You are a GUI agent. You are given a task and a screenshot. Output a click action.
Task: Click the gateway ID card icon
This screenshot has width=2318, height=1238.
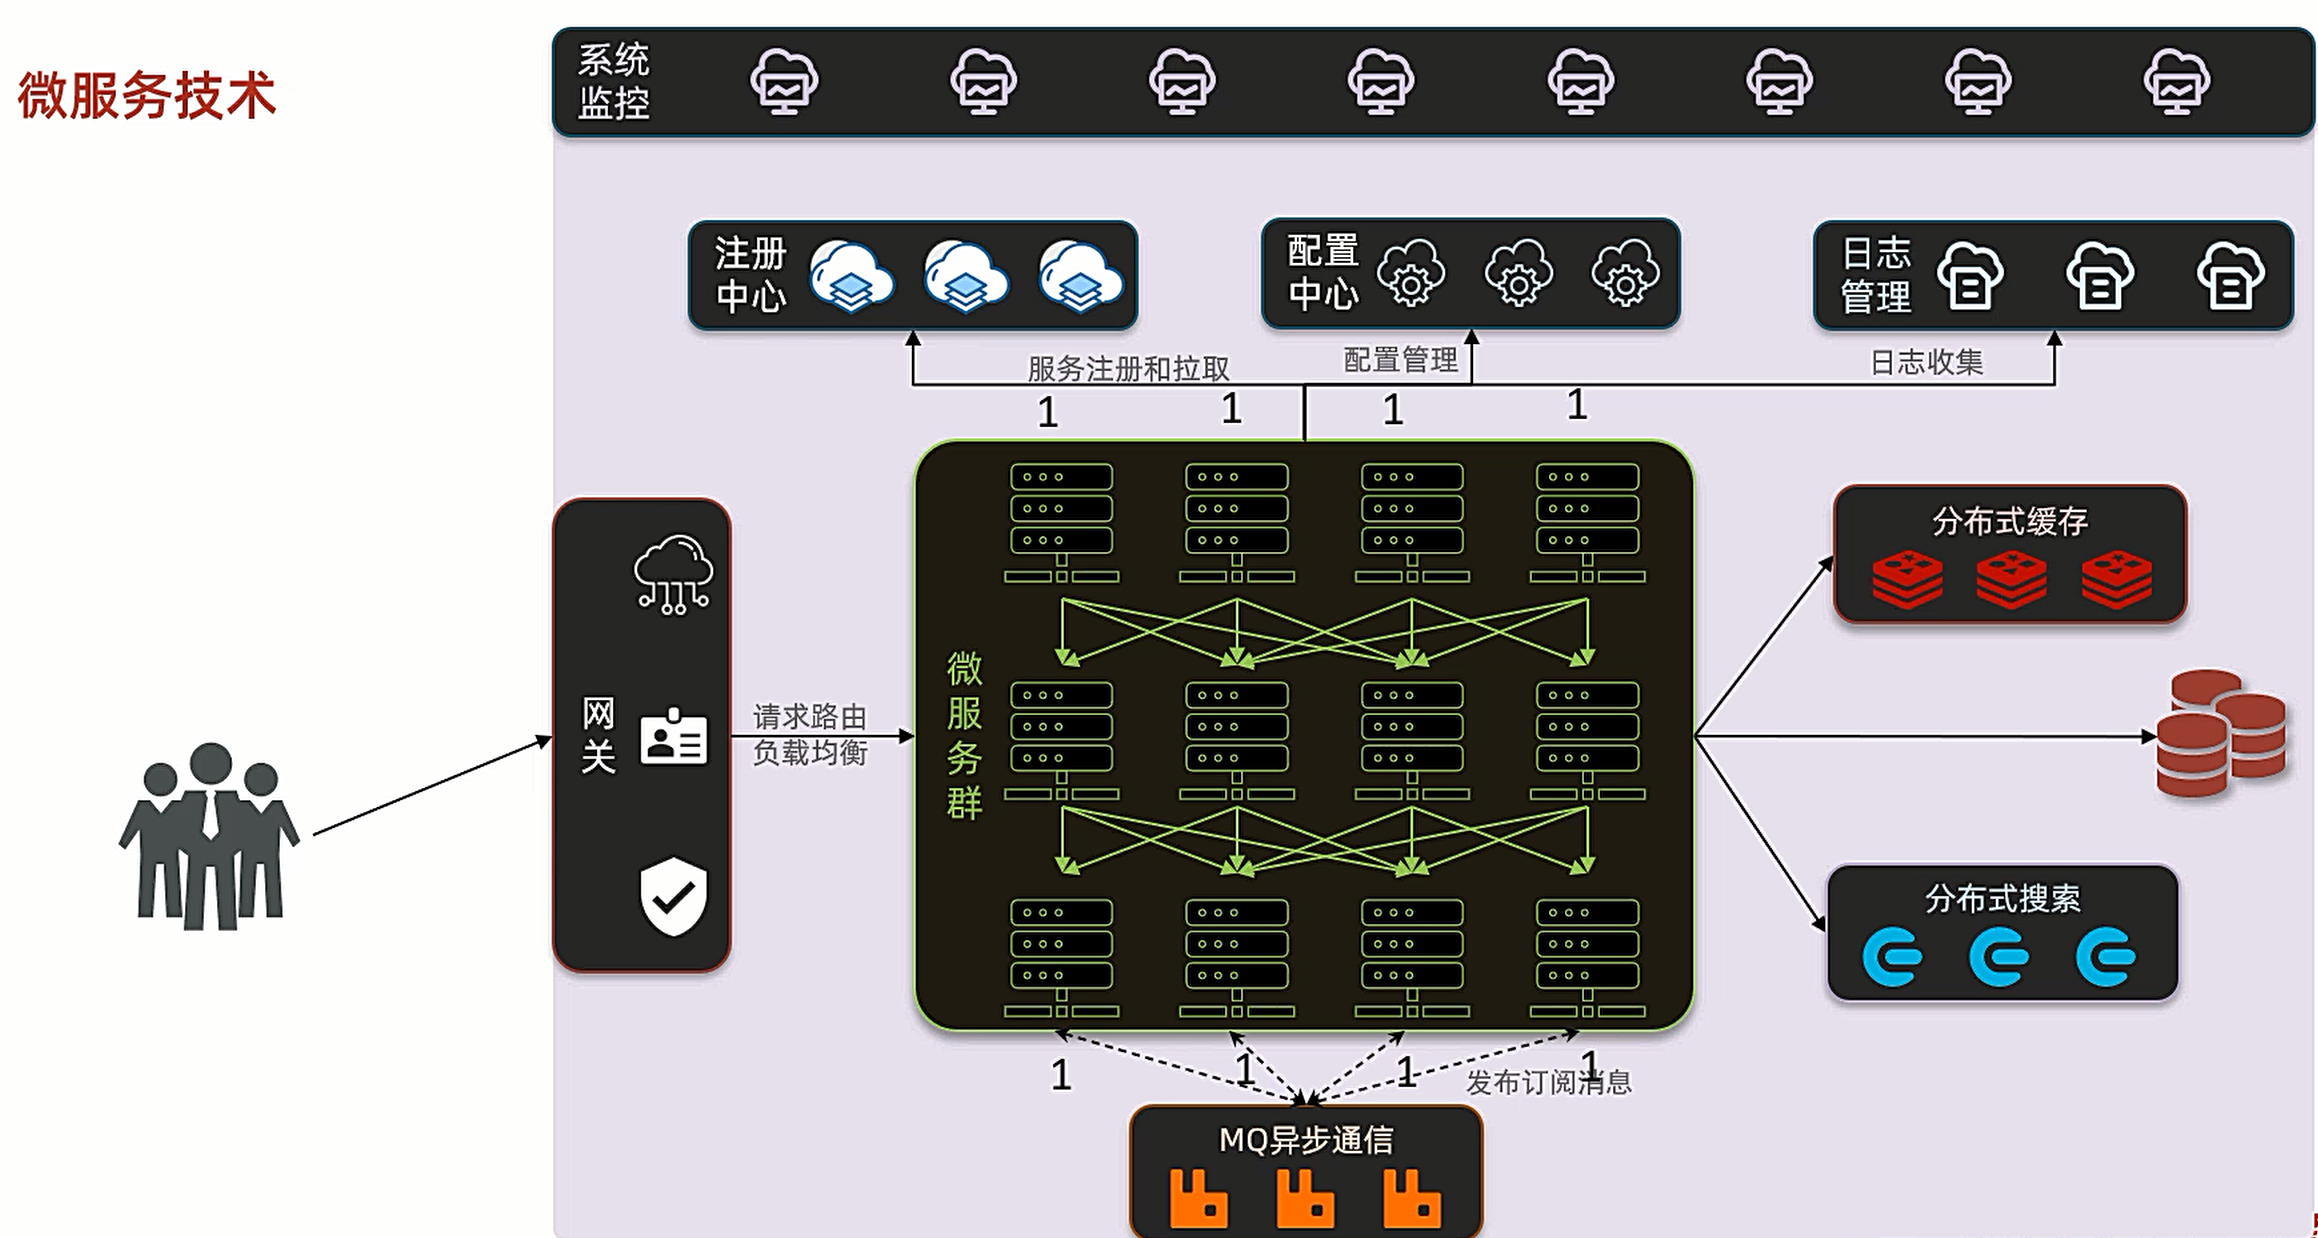tap(673, 737)
